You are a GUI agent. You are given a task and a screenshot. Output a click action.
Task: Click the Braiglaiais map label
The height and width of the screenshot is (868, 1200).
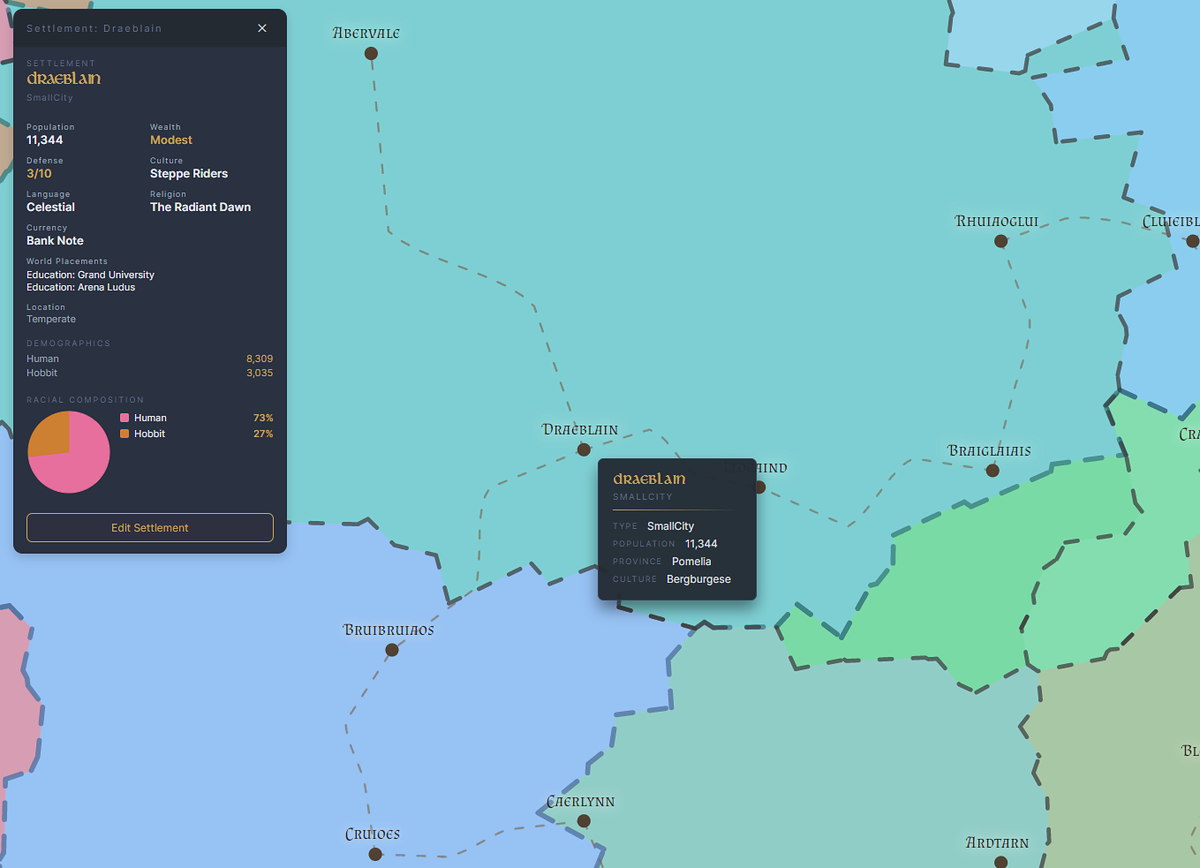click(989, 450)
